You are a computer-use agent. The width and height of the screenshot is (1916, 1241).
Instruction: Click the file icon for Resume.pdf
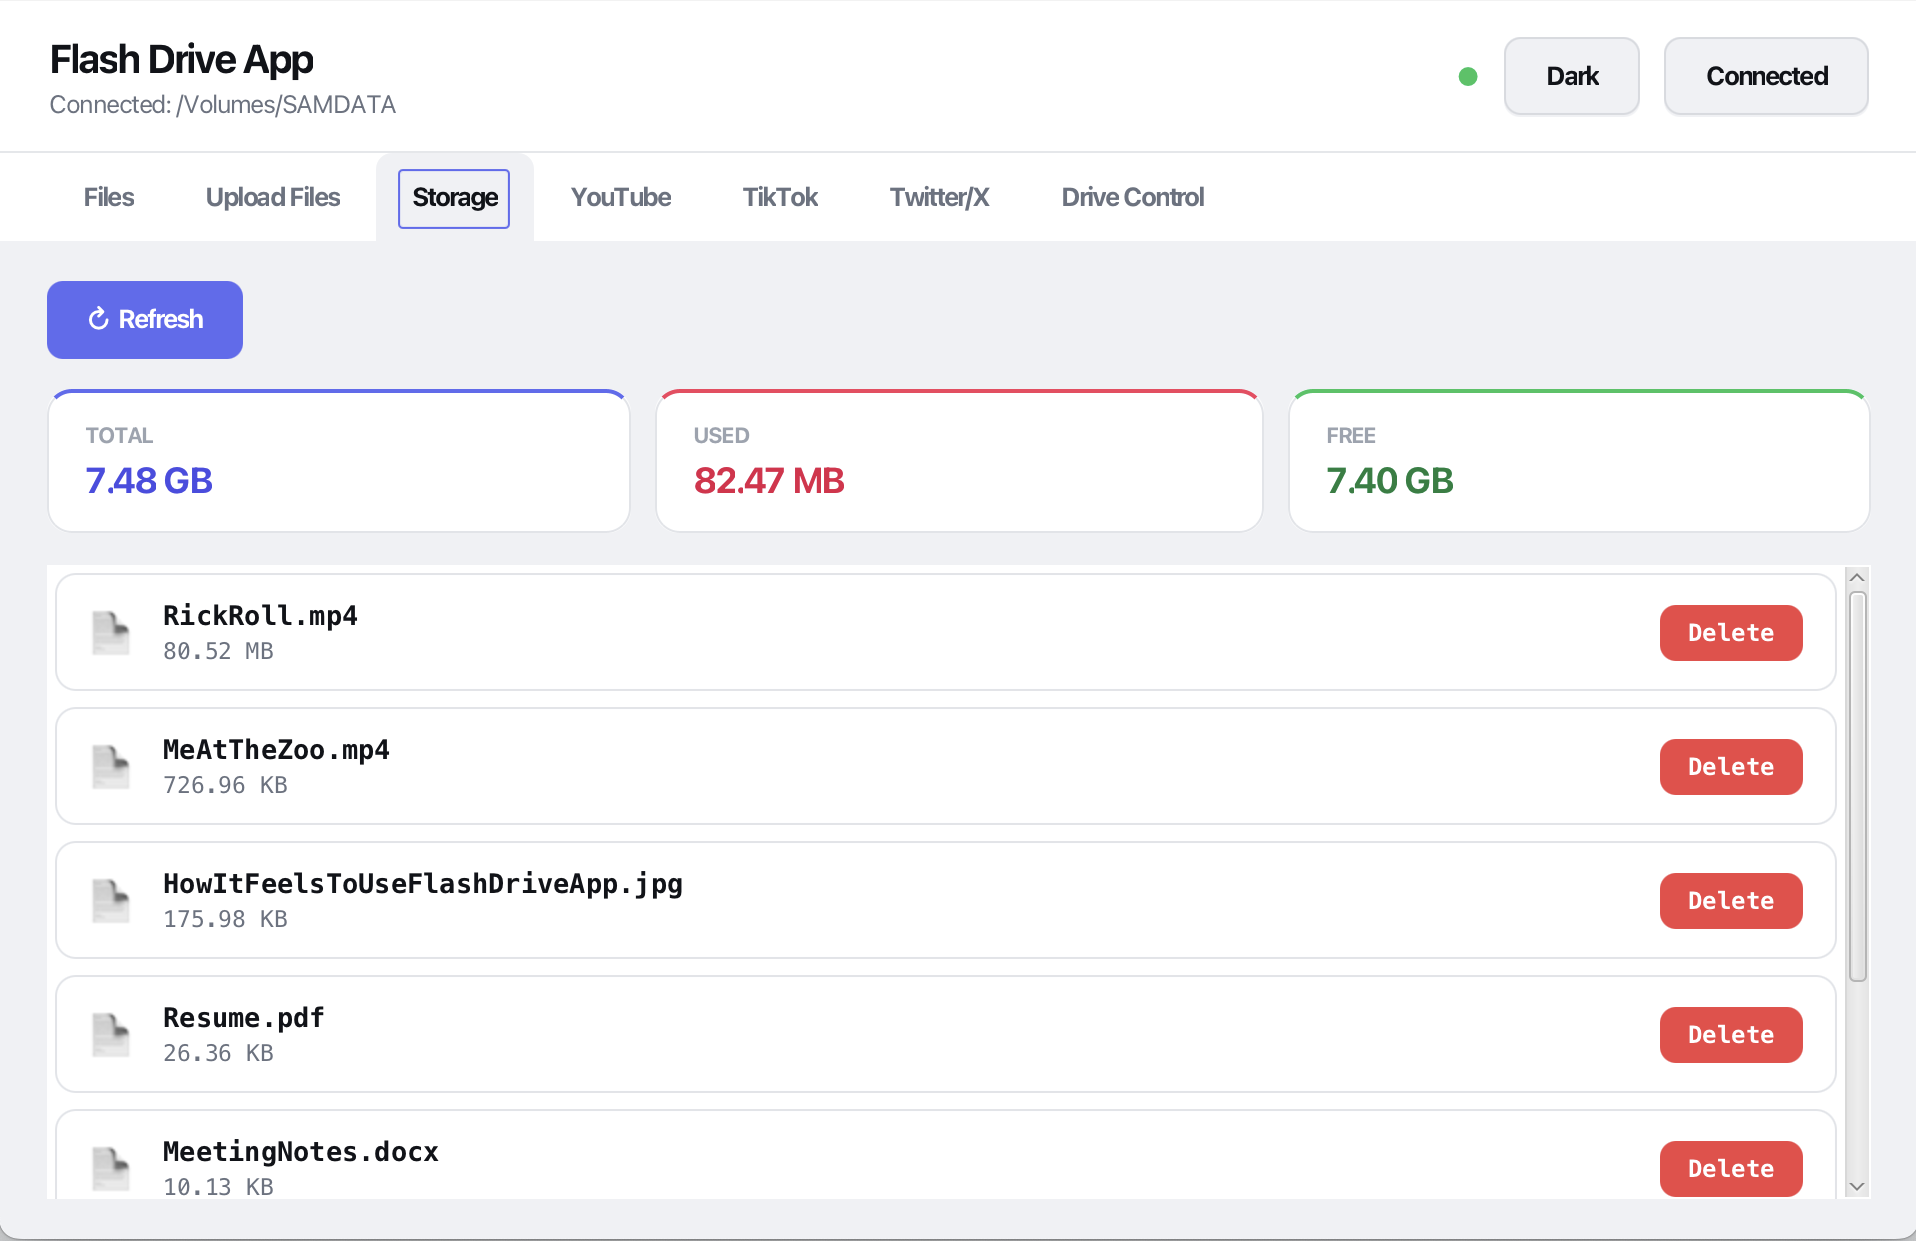pyautogui.click(x=111, y=1034)
